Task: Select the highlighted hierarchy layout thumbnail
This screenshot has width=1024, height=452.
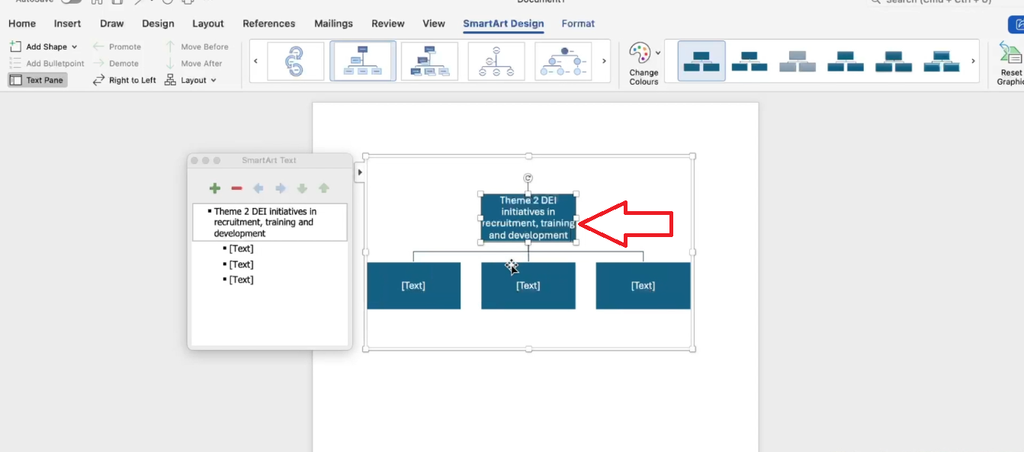Action: 363,61
